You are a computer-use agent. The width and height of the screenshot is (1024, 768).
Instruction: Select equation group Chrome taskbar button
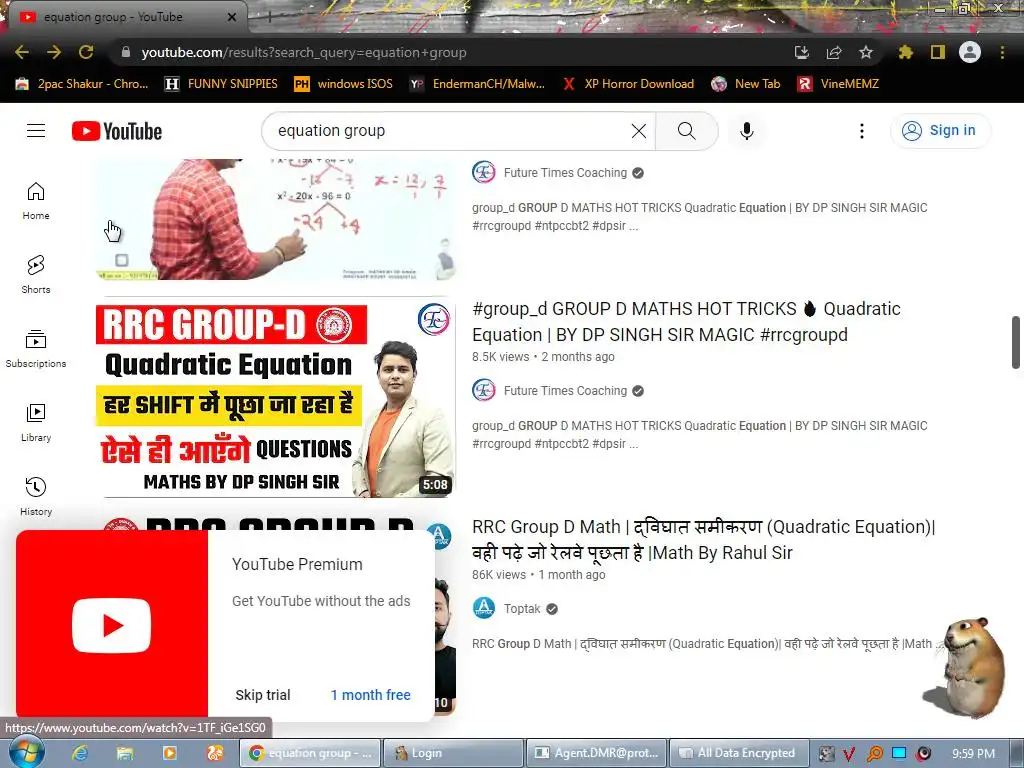[x=310, y=753]
